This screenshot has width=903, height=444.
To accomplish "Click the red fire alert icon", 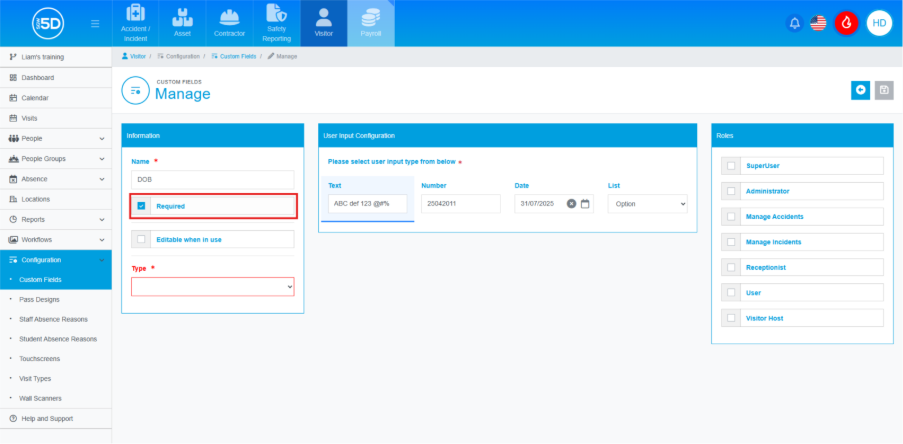I will pyautogui.click(x=847, y=23).
